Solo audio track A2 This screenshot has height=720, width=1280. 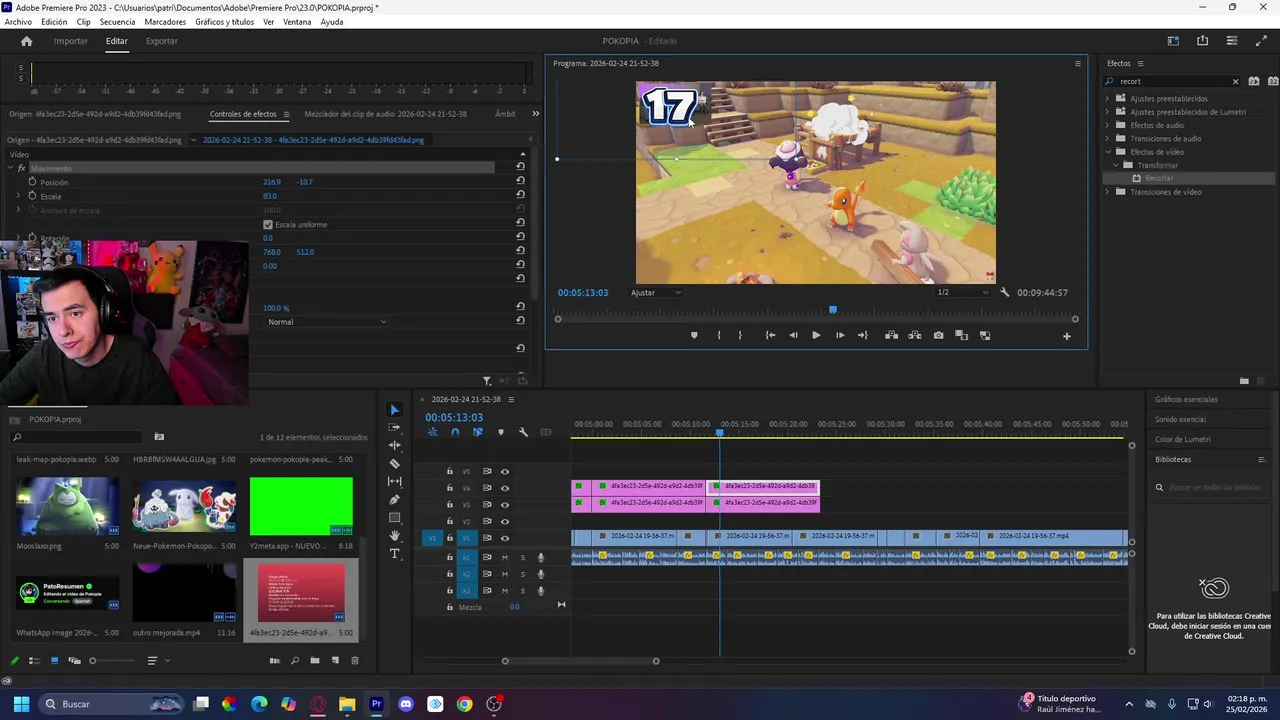click(522, 575)
